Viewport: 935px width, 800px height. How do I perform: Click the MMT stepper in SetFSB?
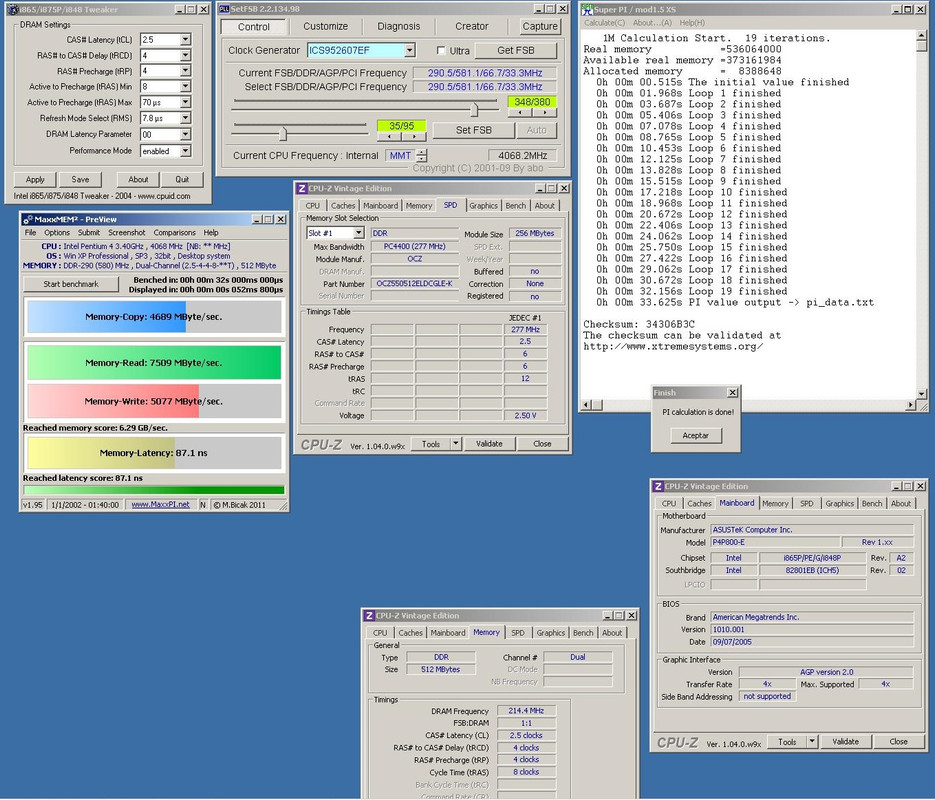422,156
